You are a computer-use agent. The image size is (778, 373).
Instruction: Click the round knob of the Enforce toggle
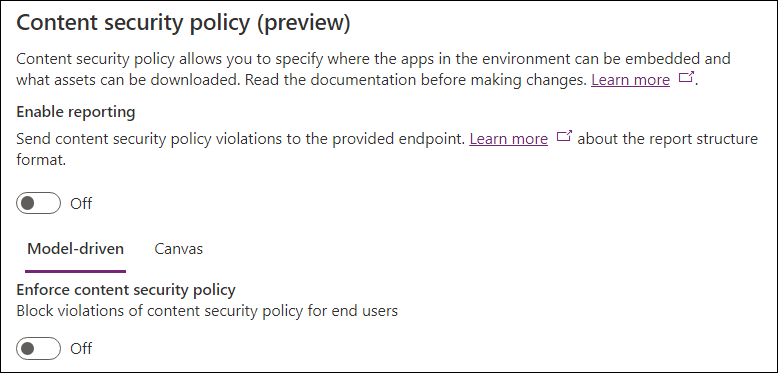28,349
